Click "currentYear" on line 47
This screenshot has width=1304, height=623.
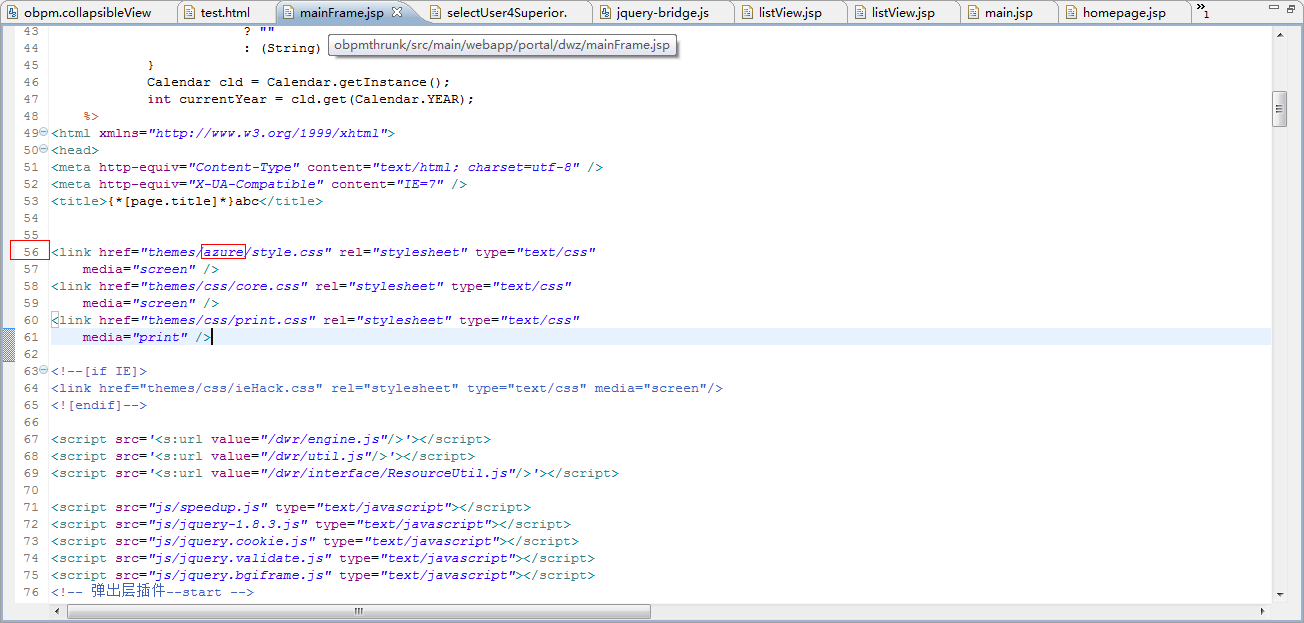point(223,99)
